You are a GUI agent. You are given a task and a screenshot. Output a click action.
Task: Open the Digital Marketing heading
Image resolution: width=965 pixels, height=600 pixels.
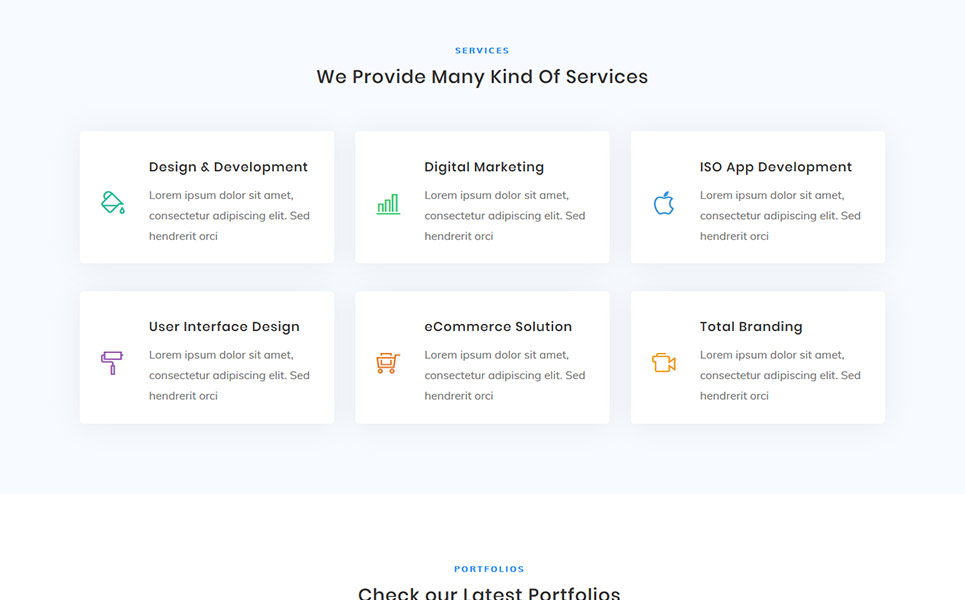484,167
